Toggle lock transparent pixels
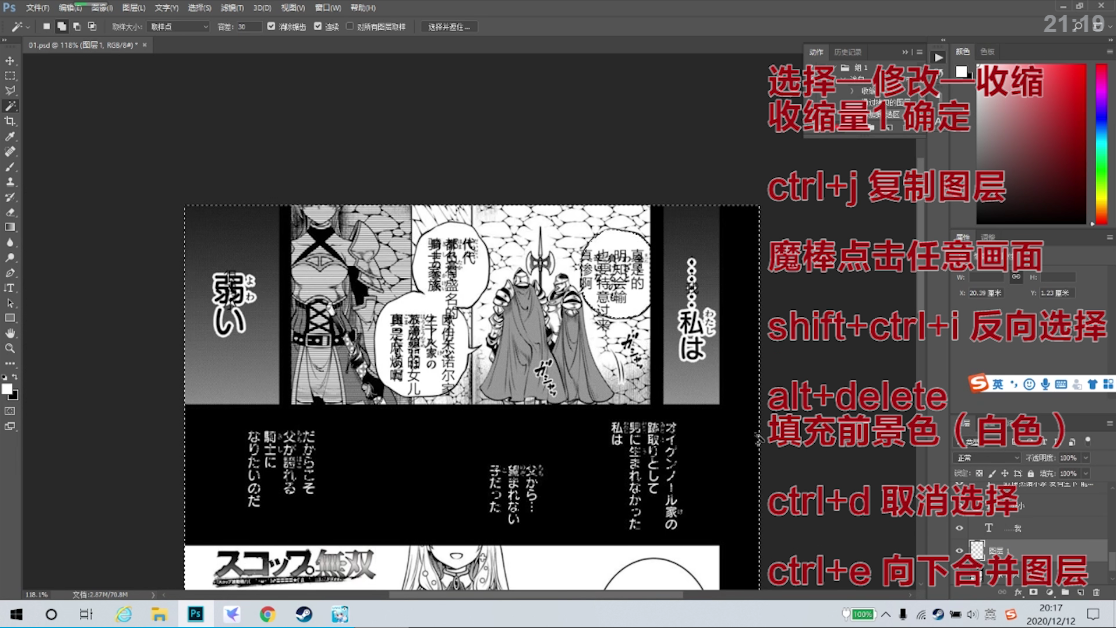The width and height of the screenshot is (1116, 628). 979,473
